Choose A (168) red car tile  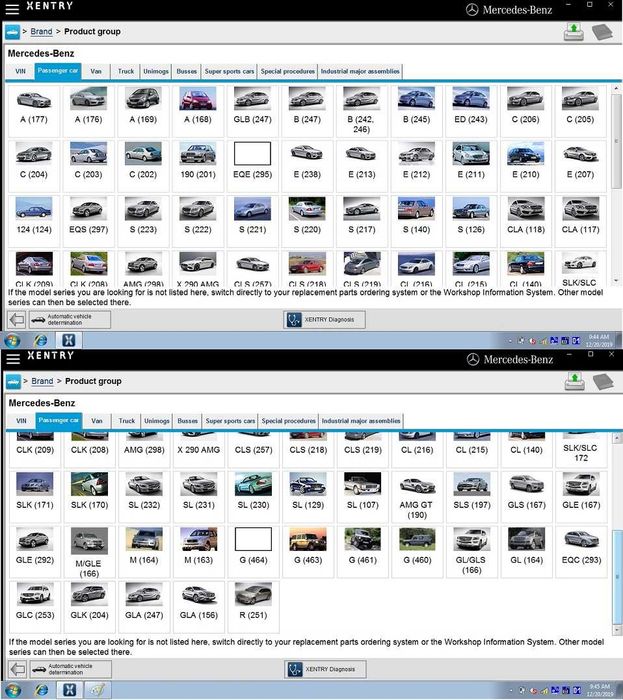[198, 111]
